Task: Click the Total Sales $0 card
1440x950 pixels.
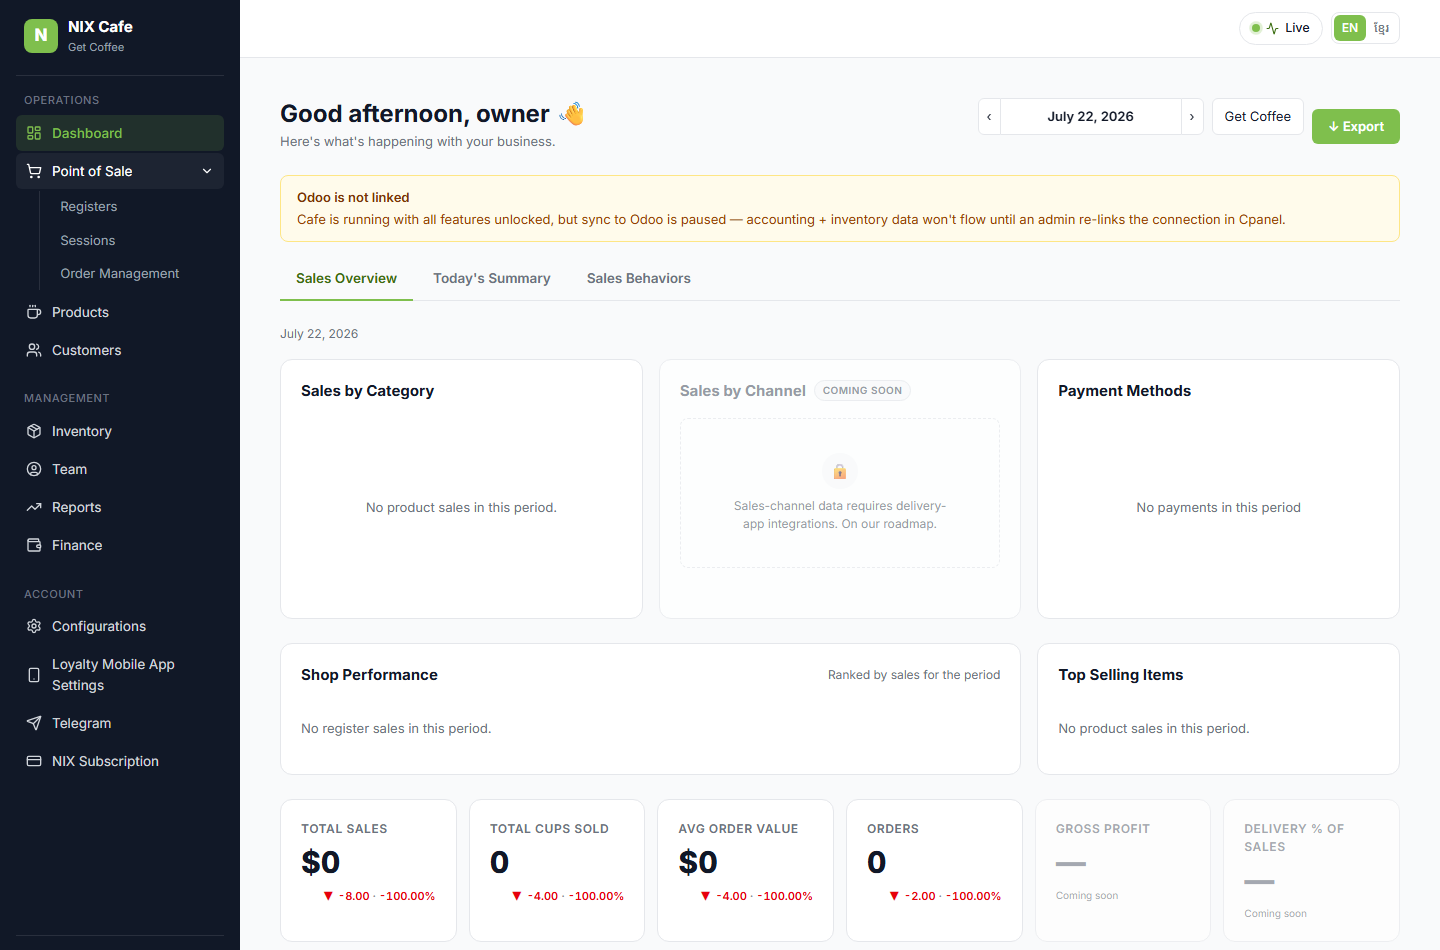Action: coord(368,870)
